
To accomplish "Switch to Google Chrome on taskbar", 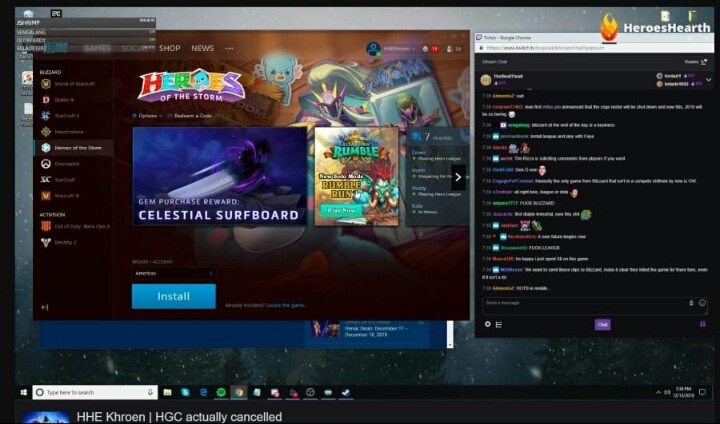I will point(239,392).
